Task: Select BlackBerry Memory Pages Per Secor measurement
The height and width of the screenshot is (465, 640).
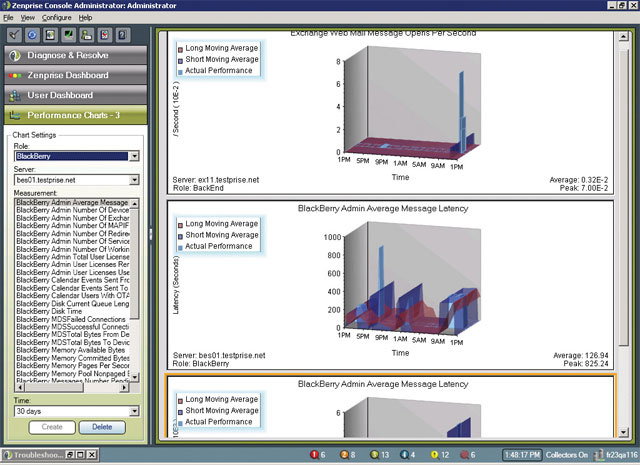Action: (72, 366)
